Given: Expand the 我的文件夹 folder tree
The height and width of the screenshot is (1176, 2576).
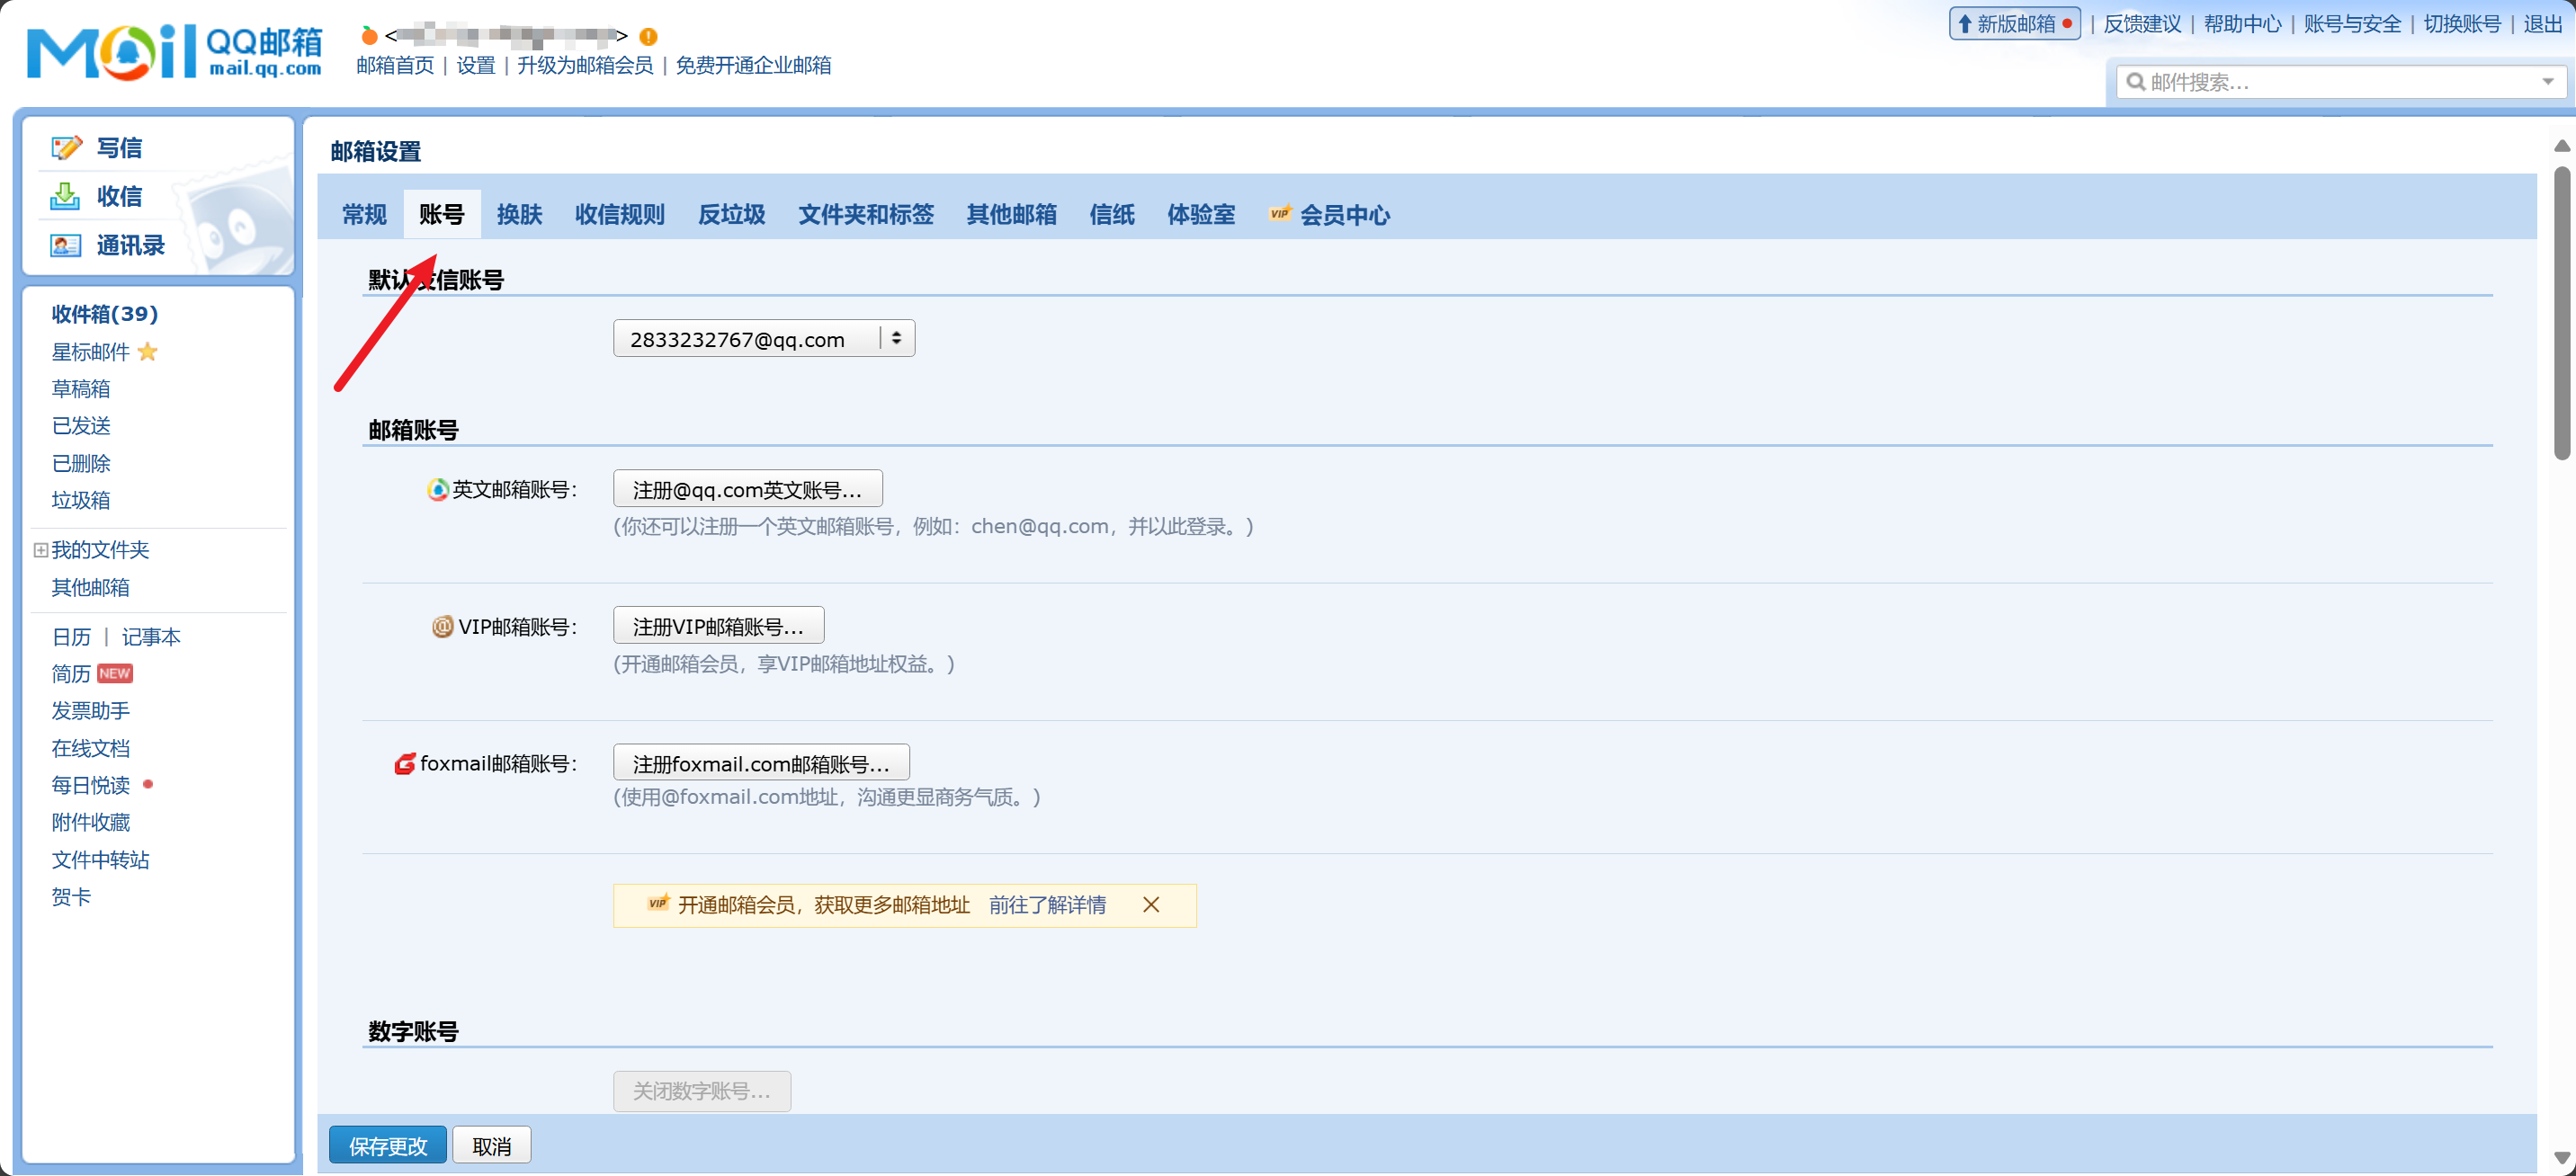Looking at the screenshot, I should (40, 550).
